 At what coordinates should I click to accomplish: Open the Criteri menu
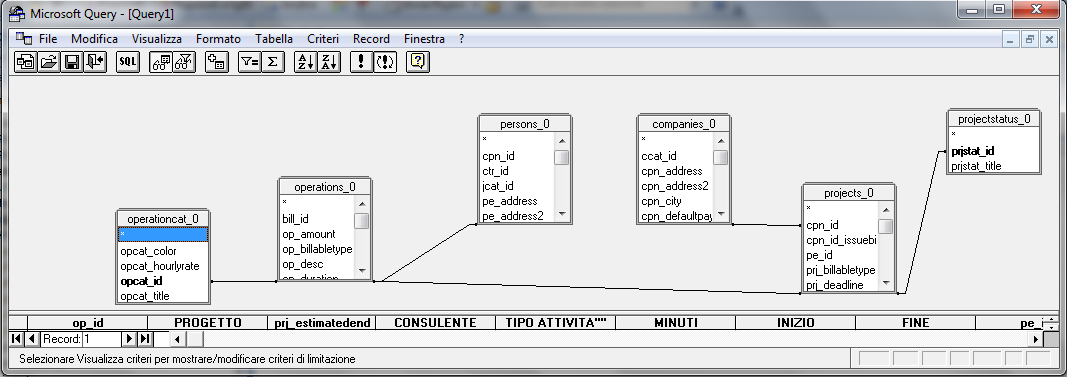click(323, 39)
